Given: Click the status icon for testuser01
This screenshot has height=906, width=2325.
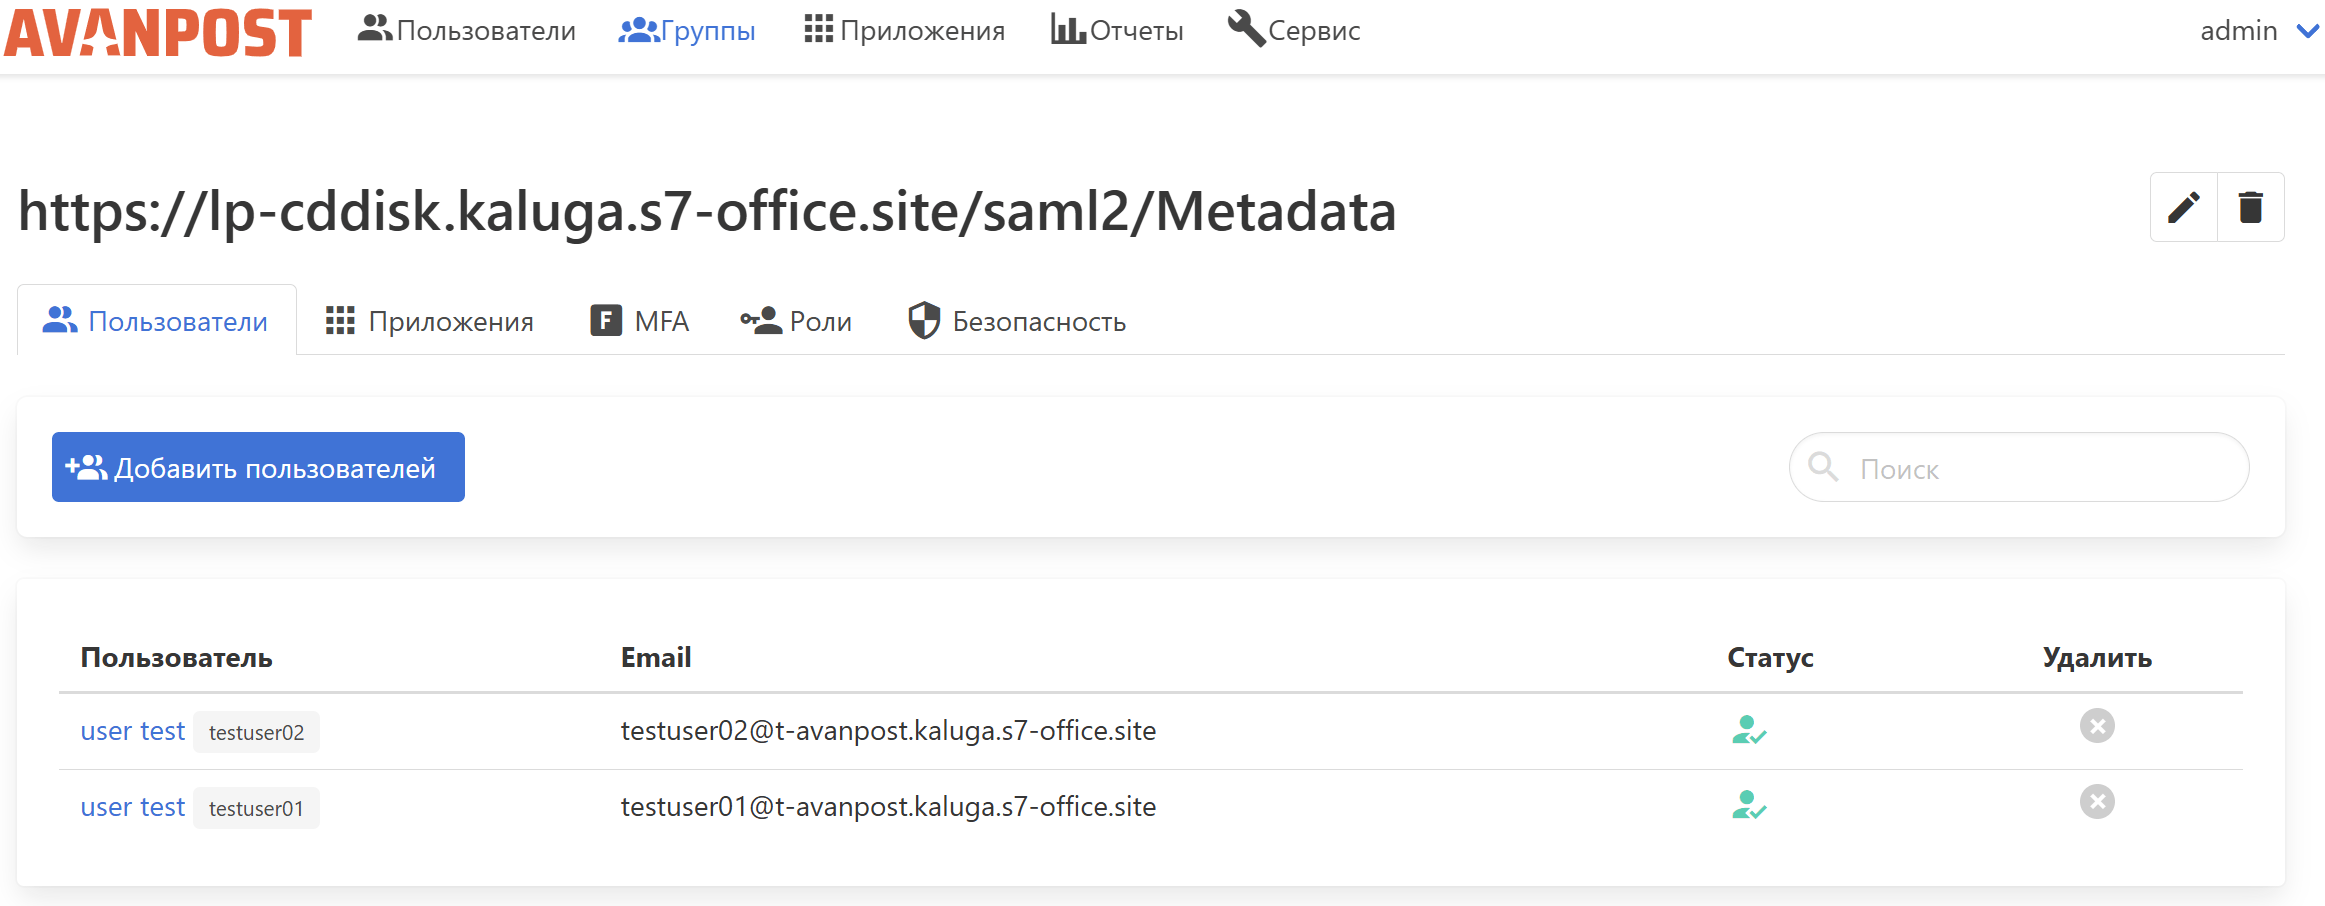Looking at the screenshot, I should pos(1749,806).
